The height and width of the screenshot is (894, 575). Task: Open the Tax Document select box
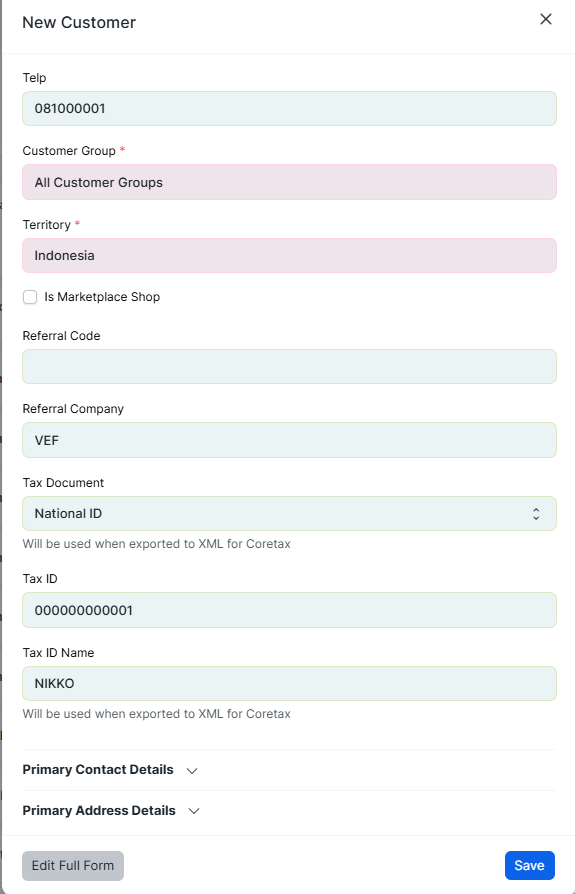[x=289, y=514]
